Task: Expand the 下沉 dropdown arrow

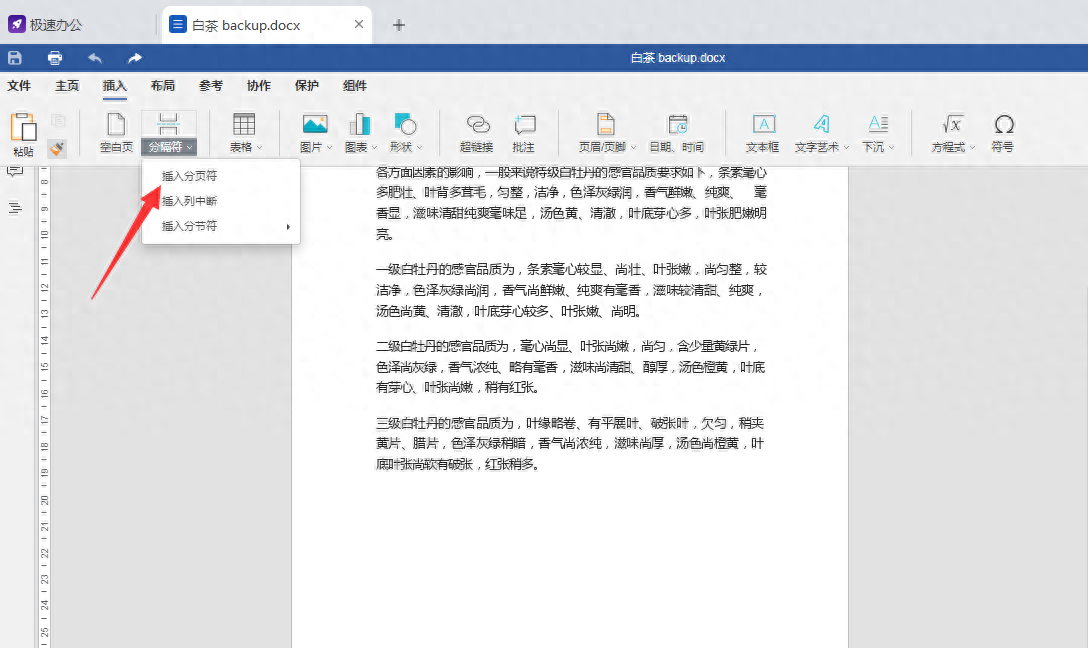Action: click(892, 147)
